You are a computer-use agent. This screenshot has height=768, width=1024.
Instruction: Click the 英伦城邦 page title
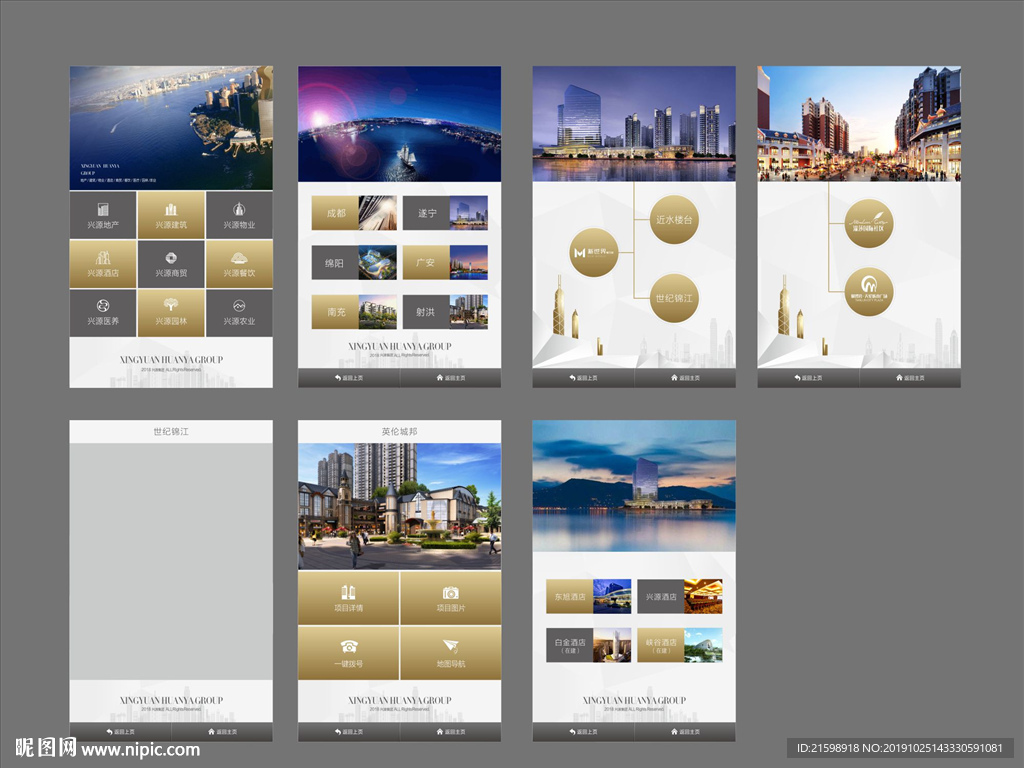tap(400, 432)
